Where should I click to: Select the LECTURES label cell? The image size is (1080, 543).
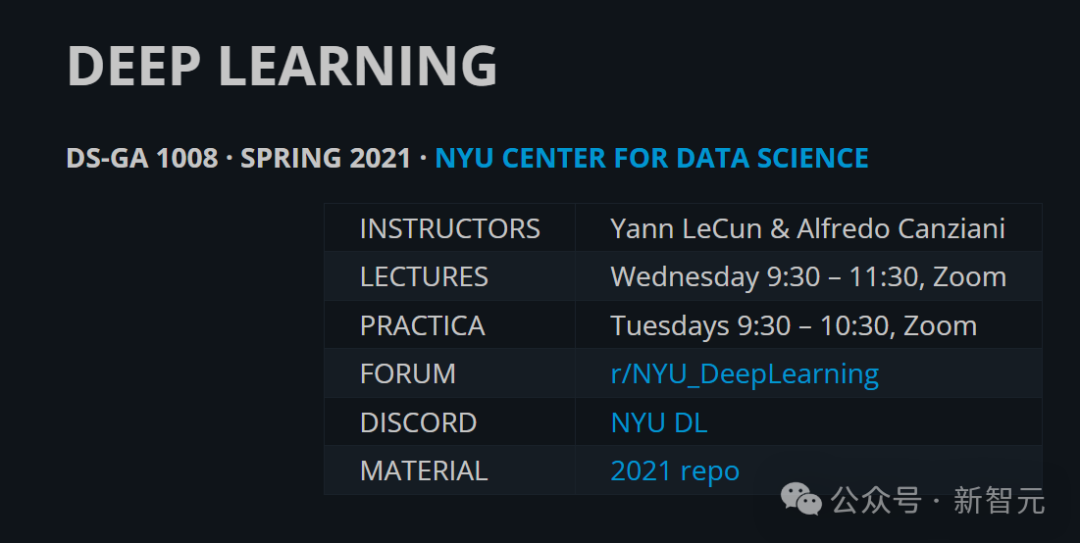pyautogui.click(x=450, y=276)
